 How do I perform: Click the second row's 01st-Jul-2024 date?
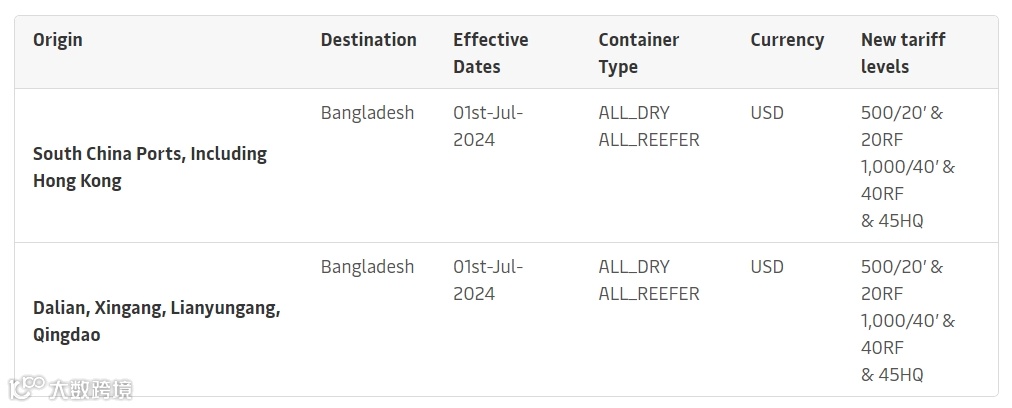pyautogui.click(x=488, y=280)
